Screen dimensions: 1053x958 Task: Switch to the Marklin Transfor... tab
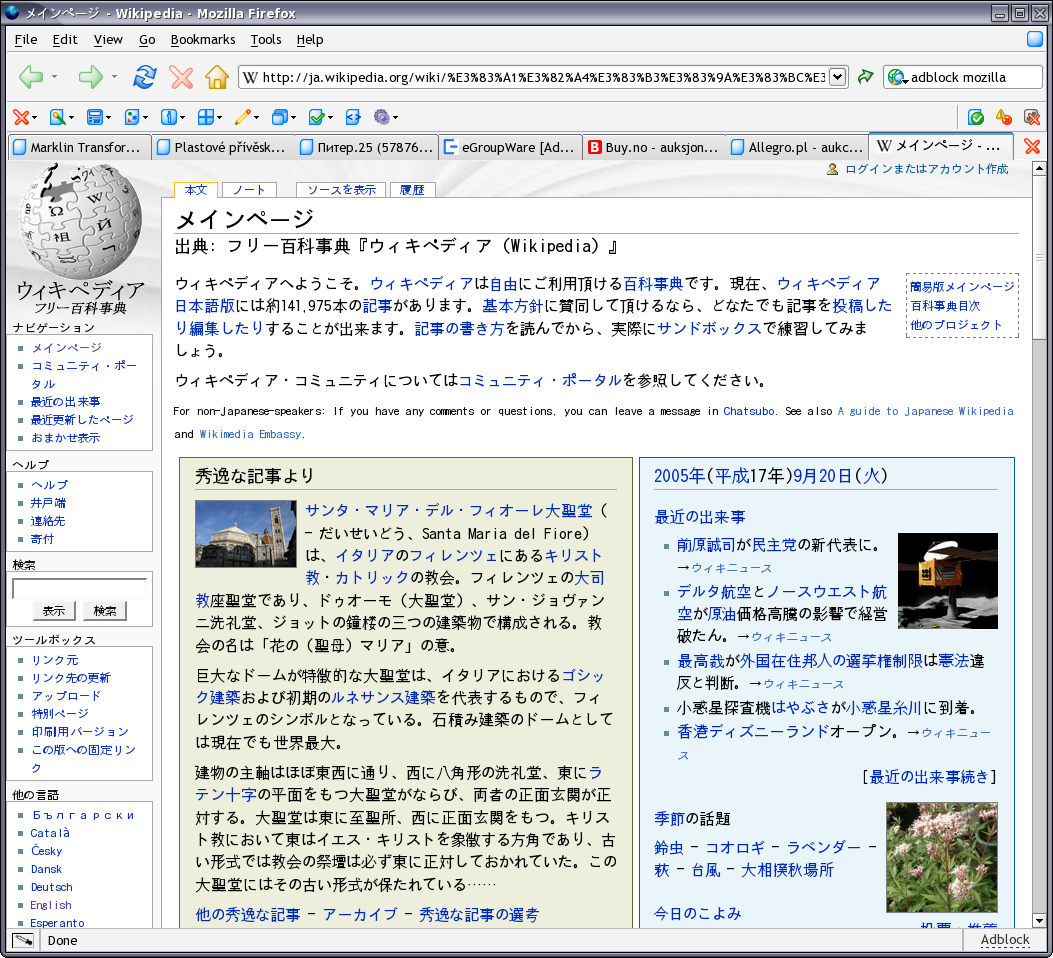point(78,147)
